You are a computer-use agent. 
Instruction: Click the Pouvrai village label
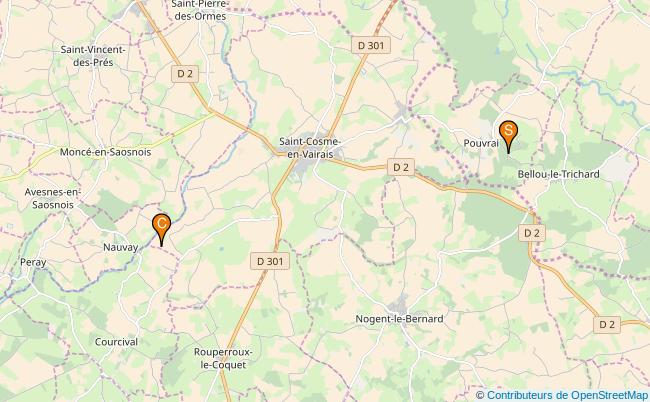pyautogui.click(x=481, y=143)
